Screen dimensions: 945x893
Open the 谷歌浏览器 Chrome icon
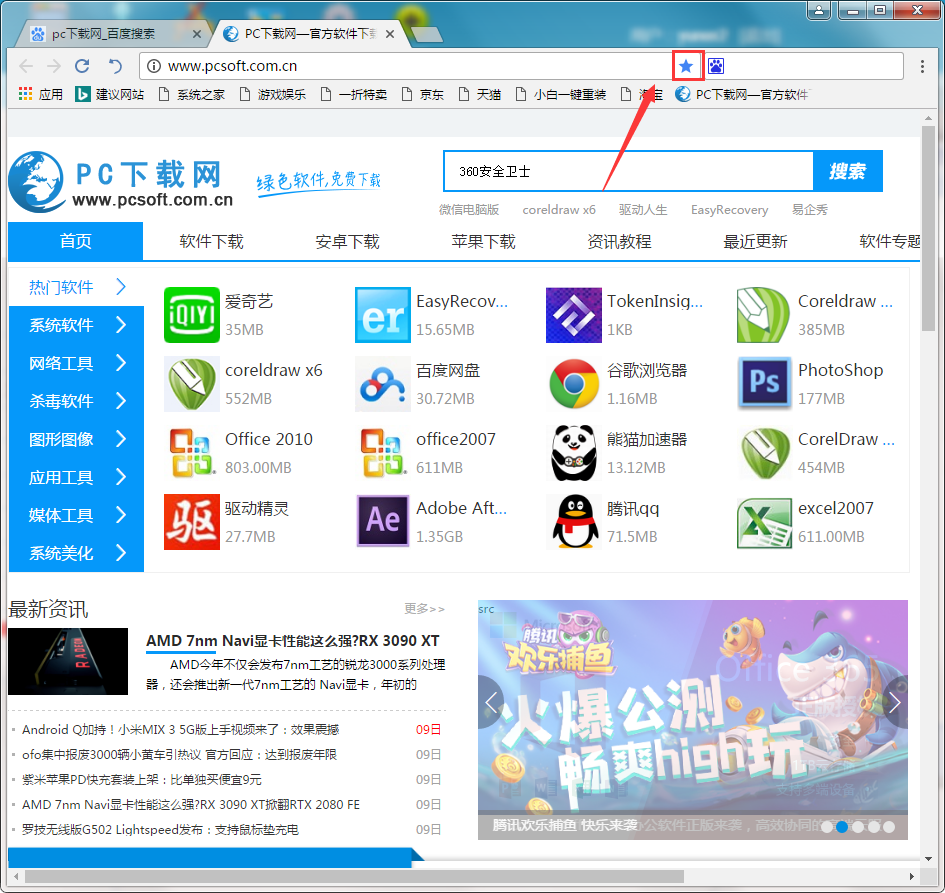(x=574, y=384)
